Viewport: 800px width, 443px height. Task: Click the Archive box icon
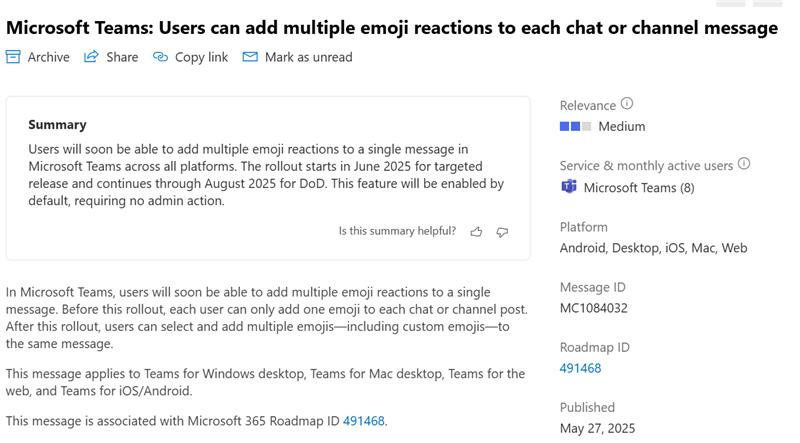click(13, 57)
